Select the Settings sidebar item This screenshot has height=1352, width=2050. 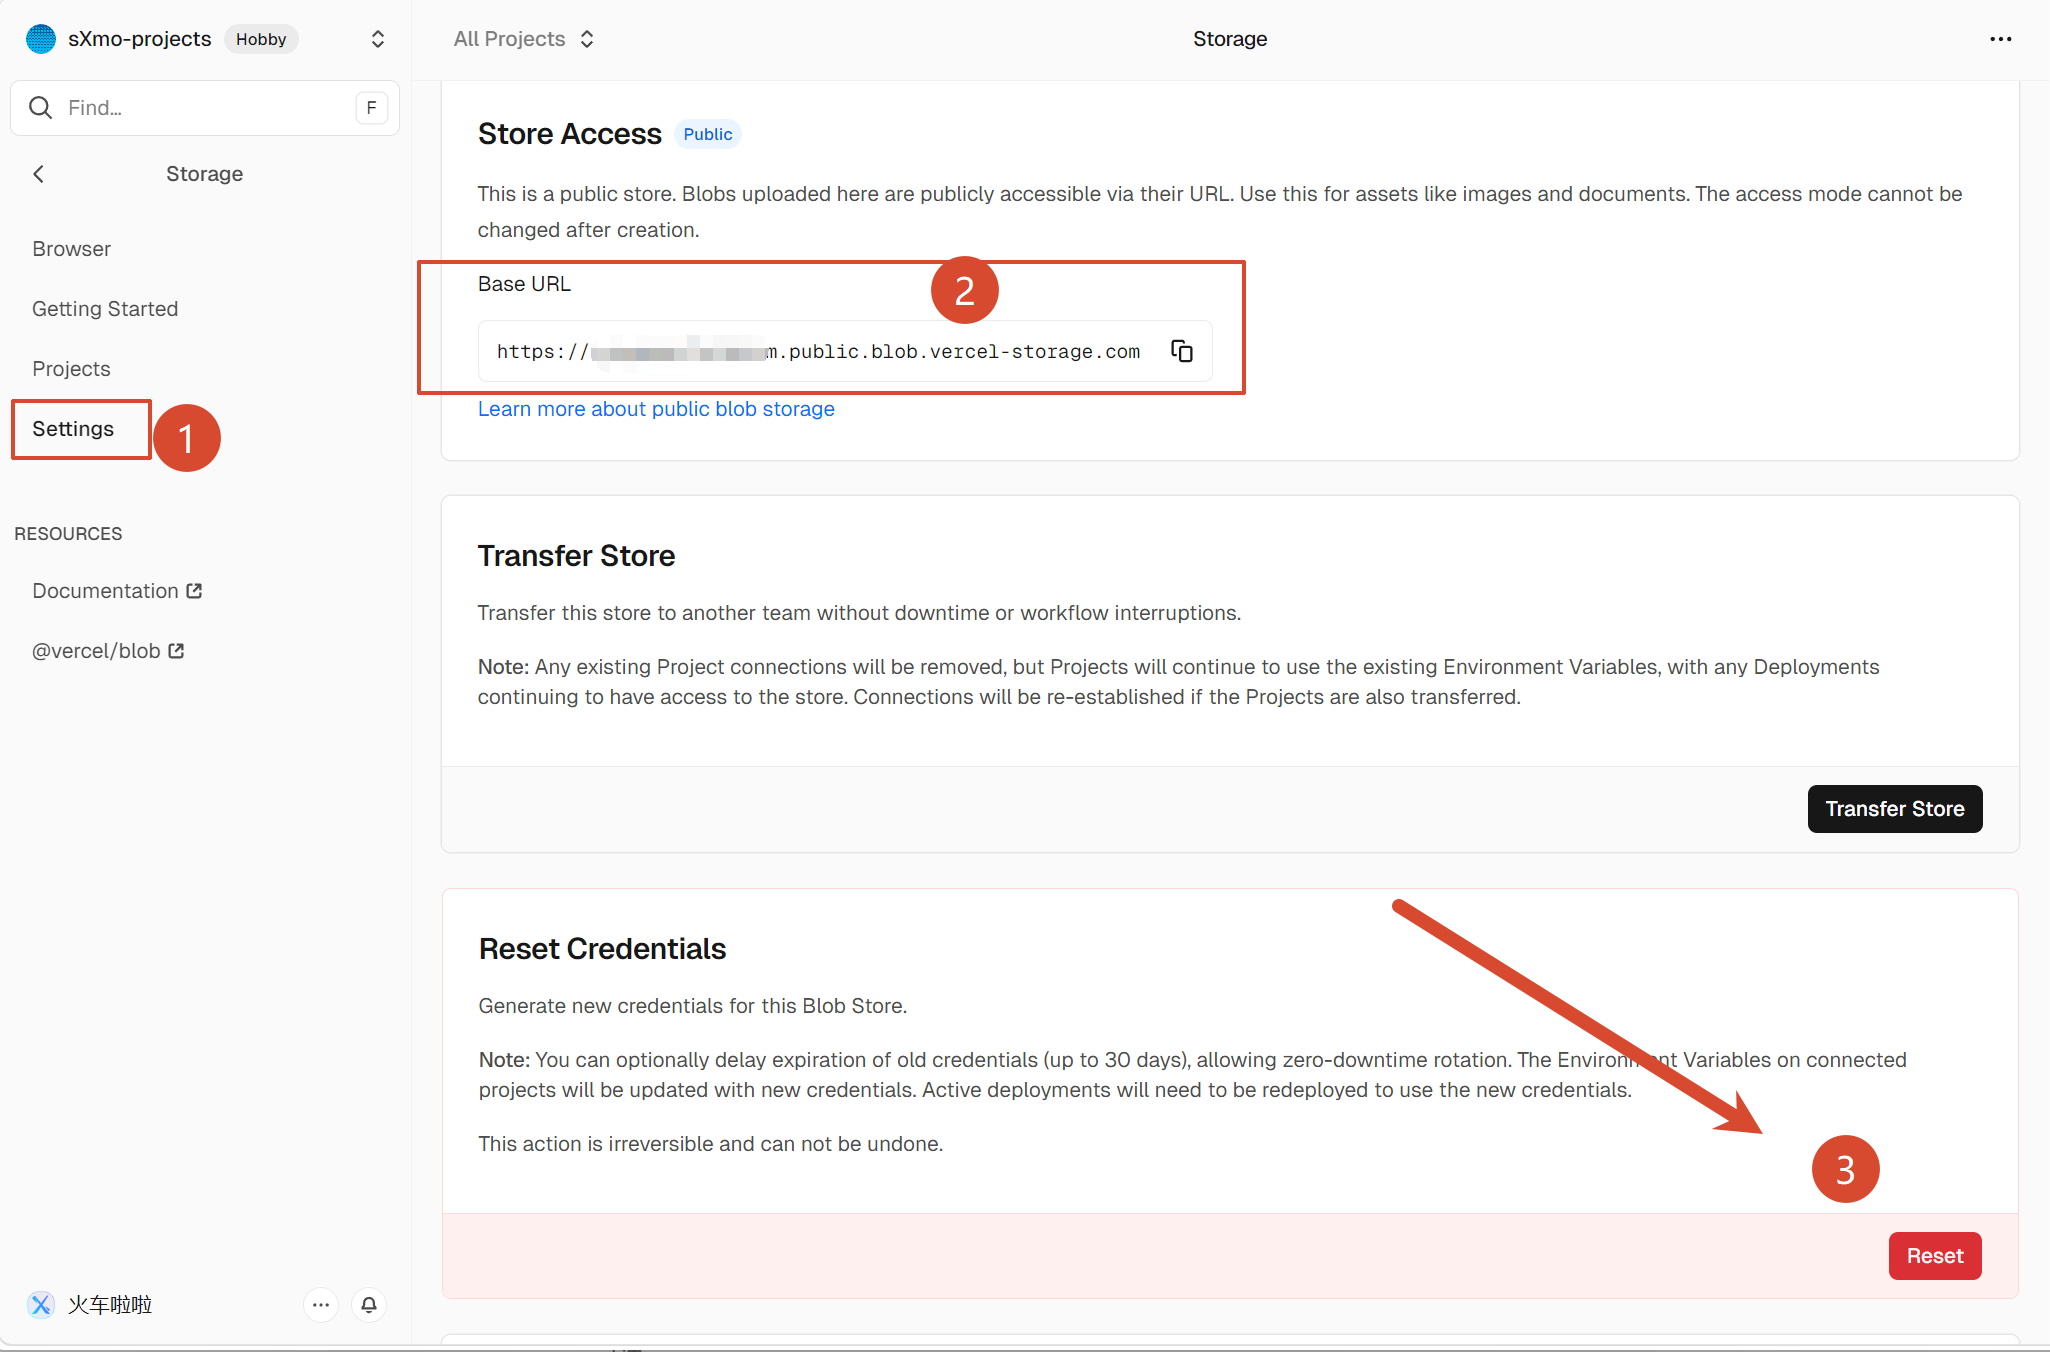click(73, 429)
